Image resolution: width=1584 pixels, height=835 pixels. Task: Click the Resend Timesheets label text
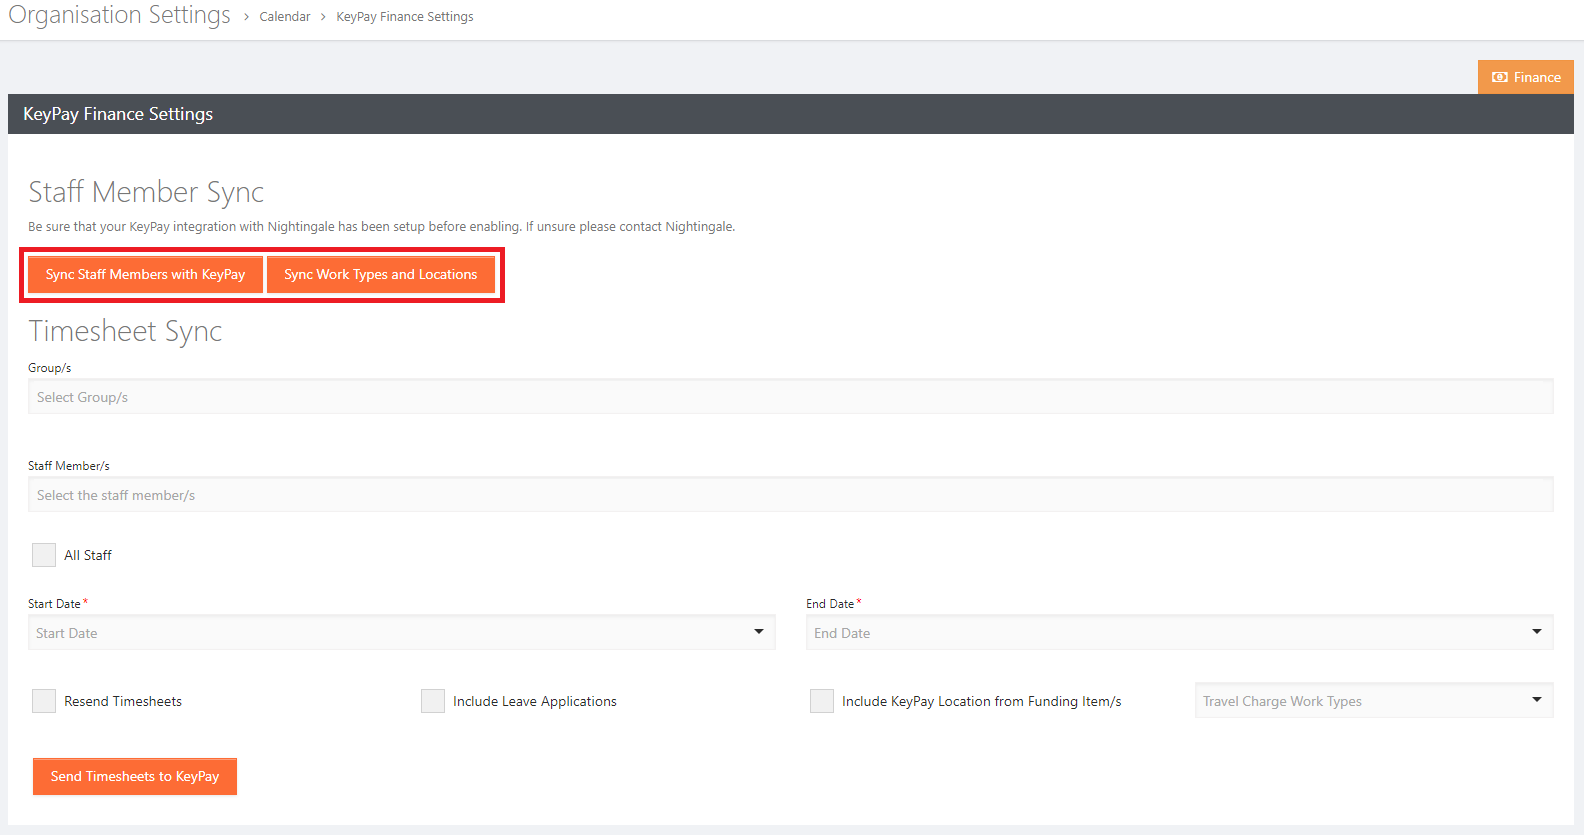pos(123,701)
